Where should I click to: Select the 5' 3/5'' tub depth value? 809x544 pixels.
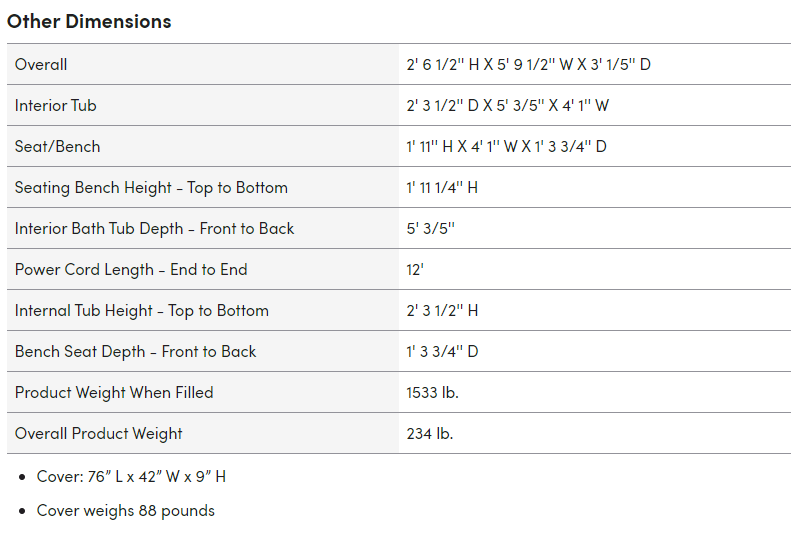[x=431, y=229]
